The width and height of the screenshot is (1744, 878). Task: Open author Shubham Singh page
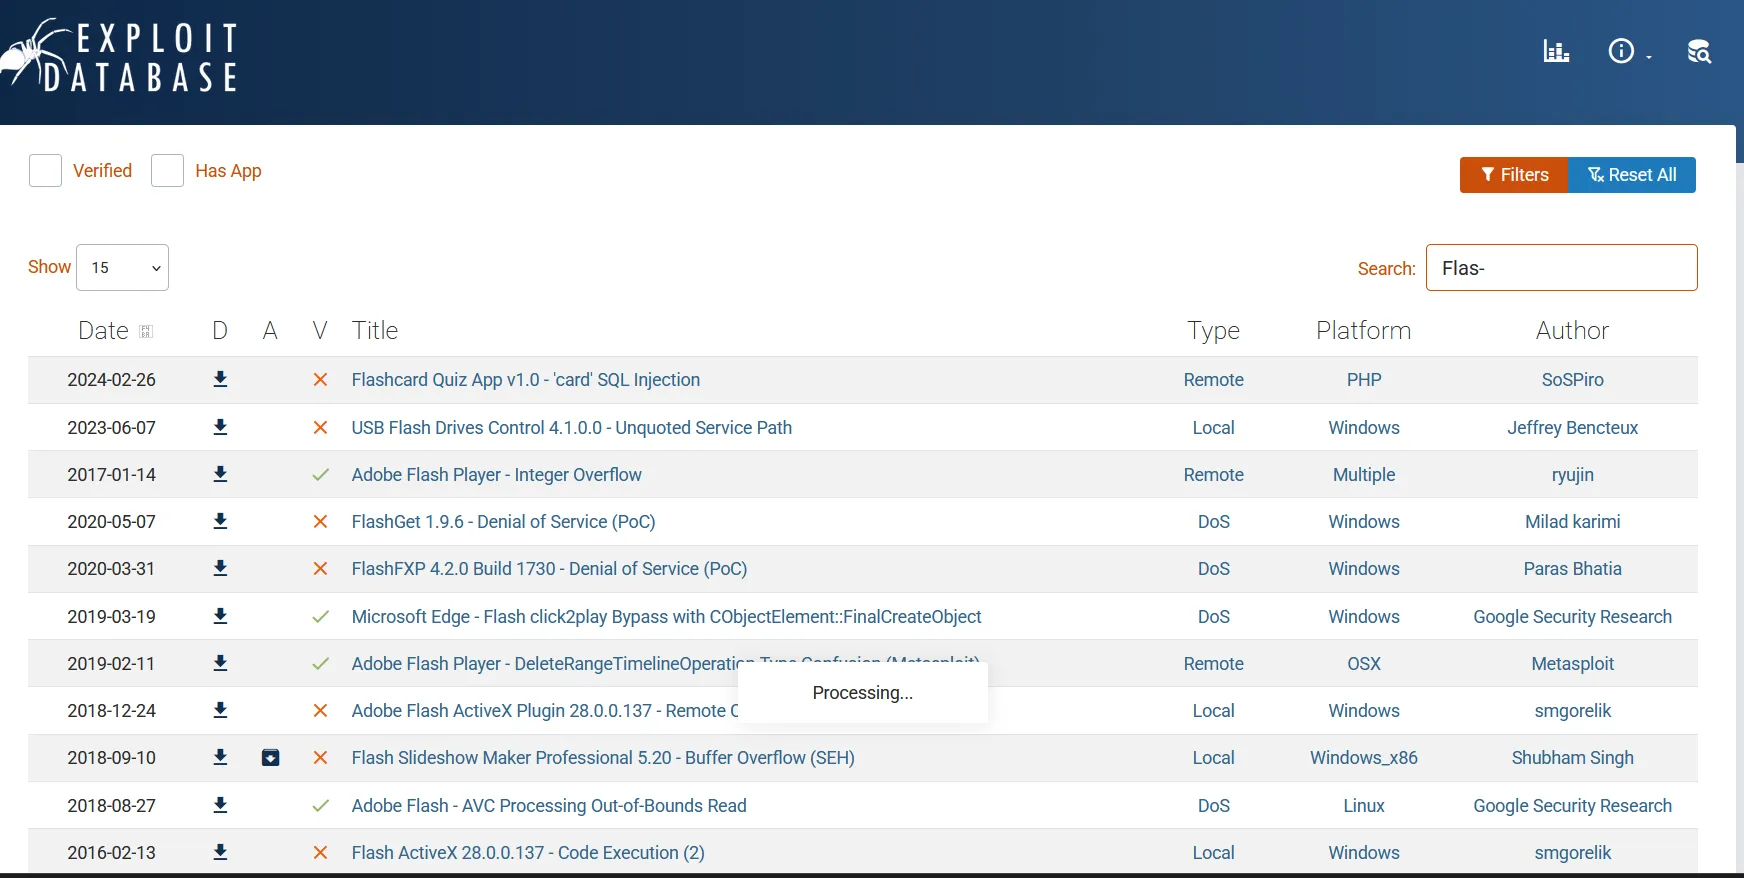pos(1573,758)
